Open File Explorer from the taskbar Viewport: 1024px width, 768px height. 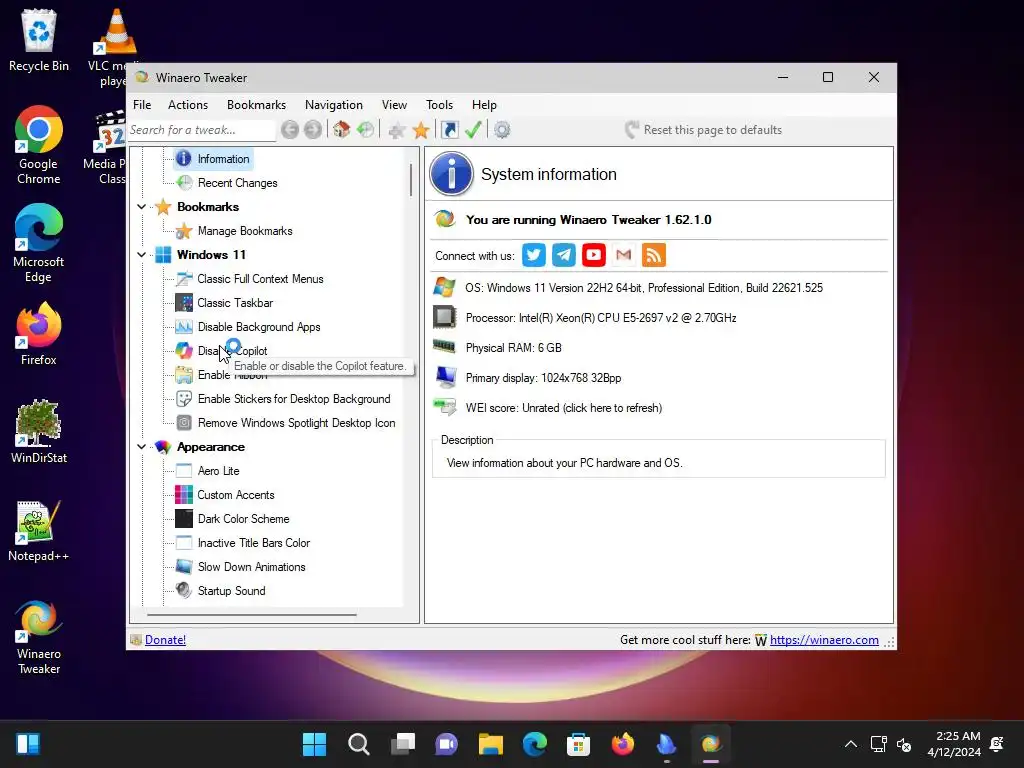tap(490, 744)
